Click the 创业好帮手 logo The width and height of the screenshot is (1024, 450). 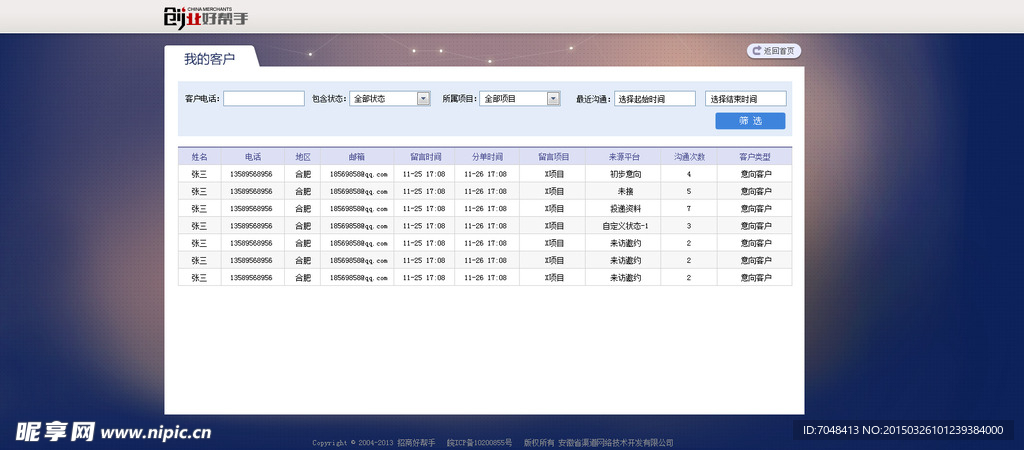click(205, 17)
